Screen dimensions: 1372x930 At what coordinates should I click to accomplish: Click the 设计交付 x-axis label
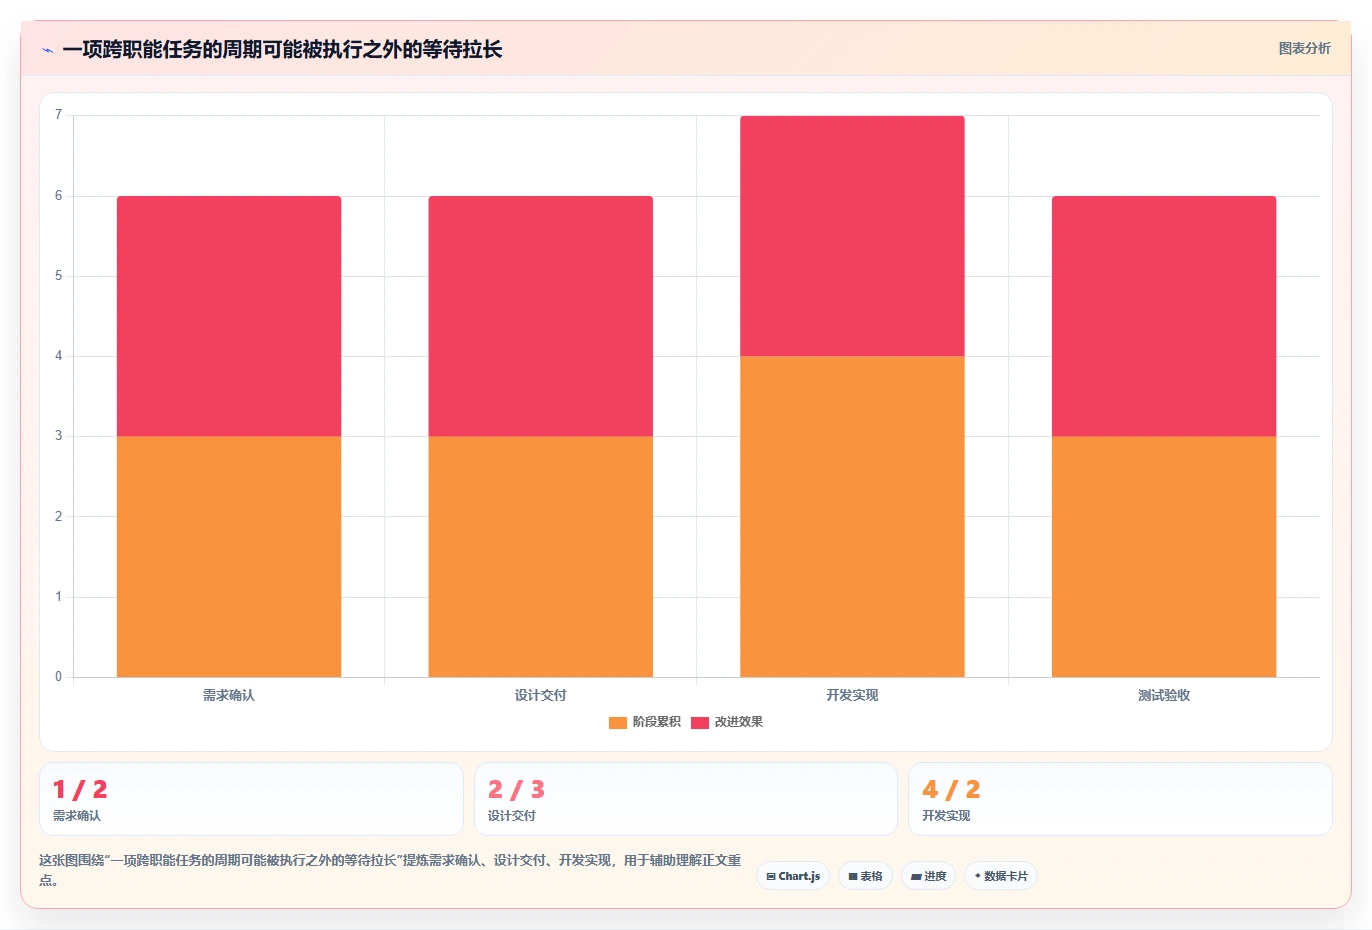(x=541, y=695)
